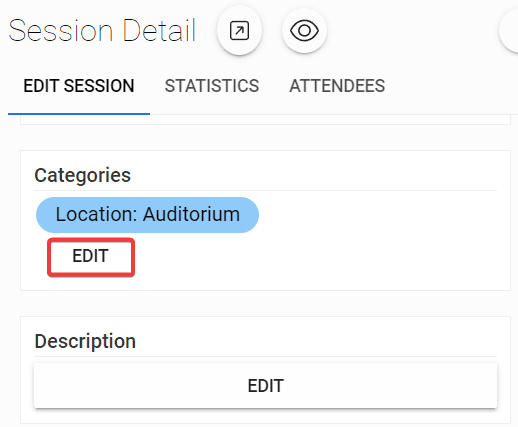
Task: Select the Location: Auditorium chip
Action: click(x=147, y=214)
